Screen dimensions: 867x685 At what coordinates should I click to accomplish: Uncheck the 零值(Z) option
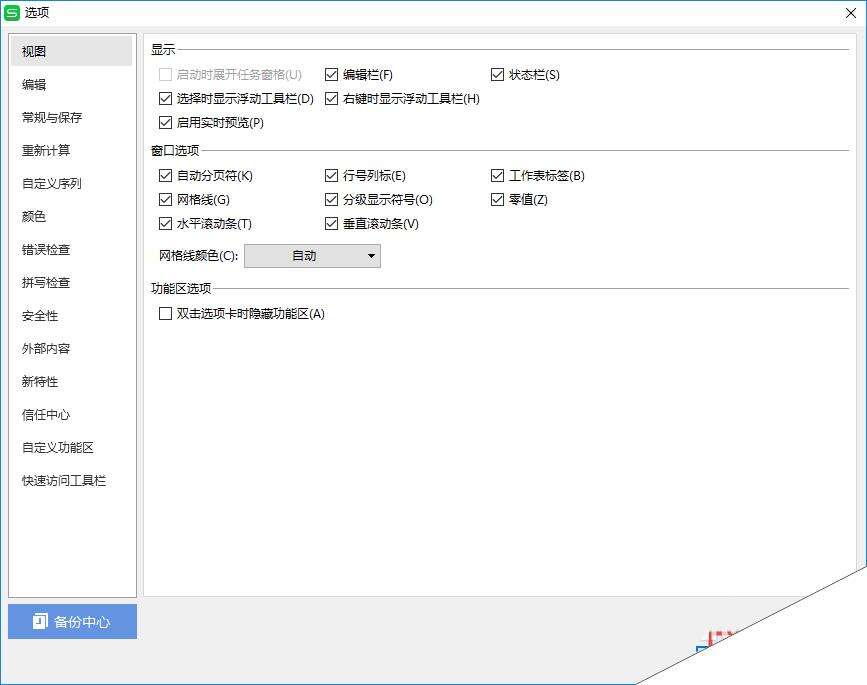coord(497,199)
